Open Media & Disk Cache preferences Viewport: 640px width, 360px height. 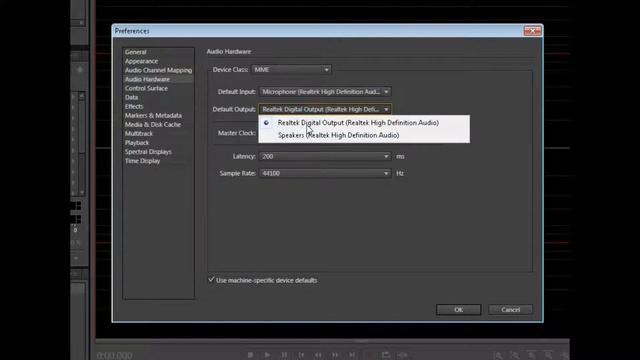(x=153, y=124)
